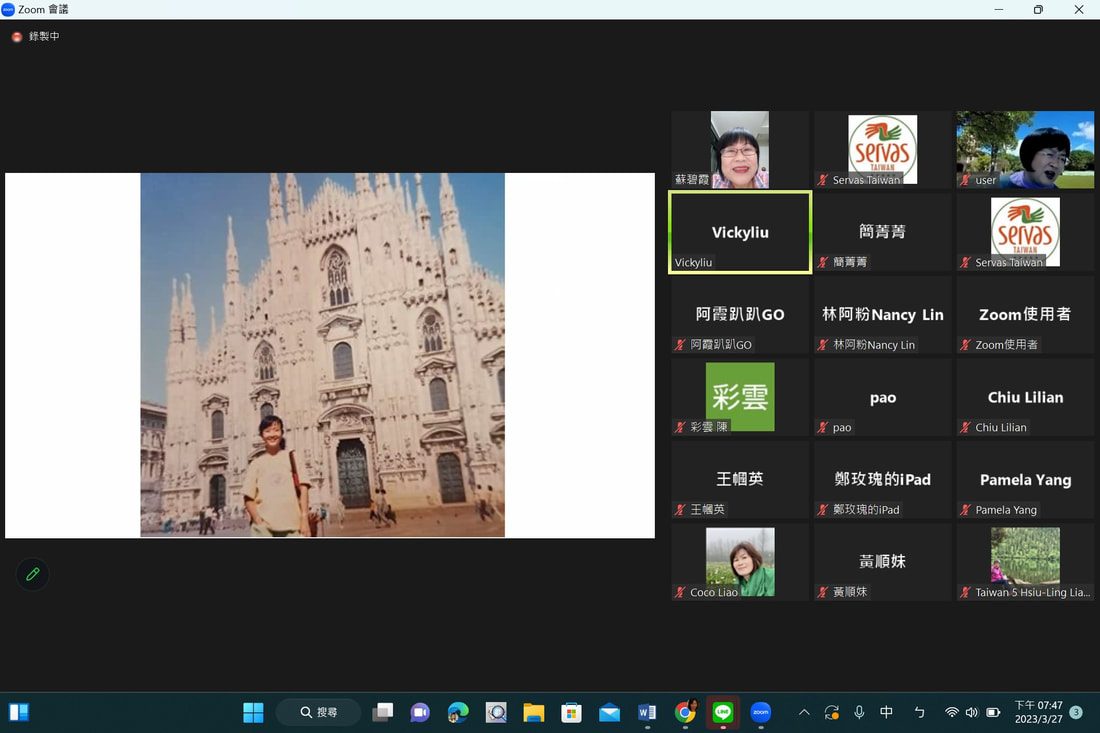The image size is (1100, 733).
Task: Select the 林阿粉Nancy Lin participant tile
Action: 883,315
